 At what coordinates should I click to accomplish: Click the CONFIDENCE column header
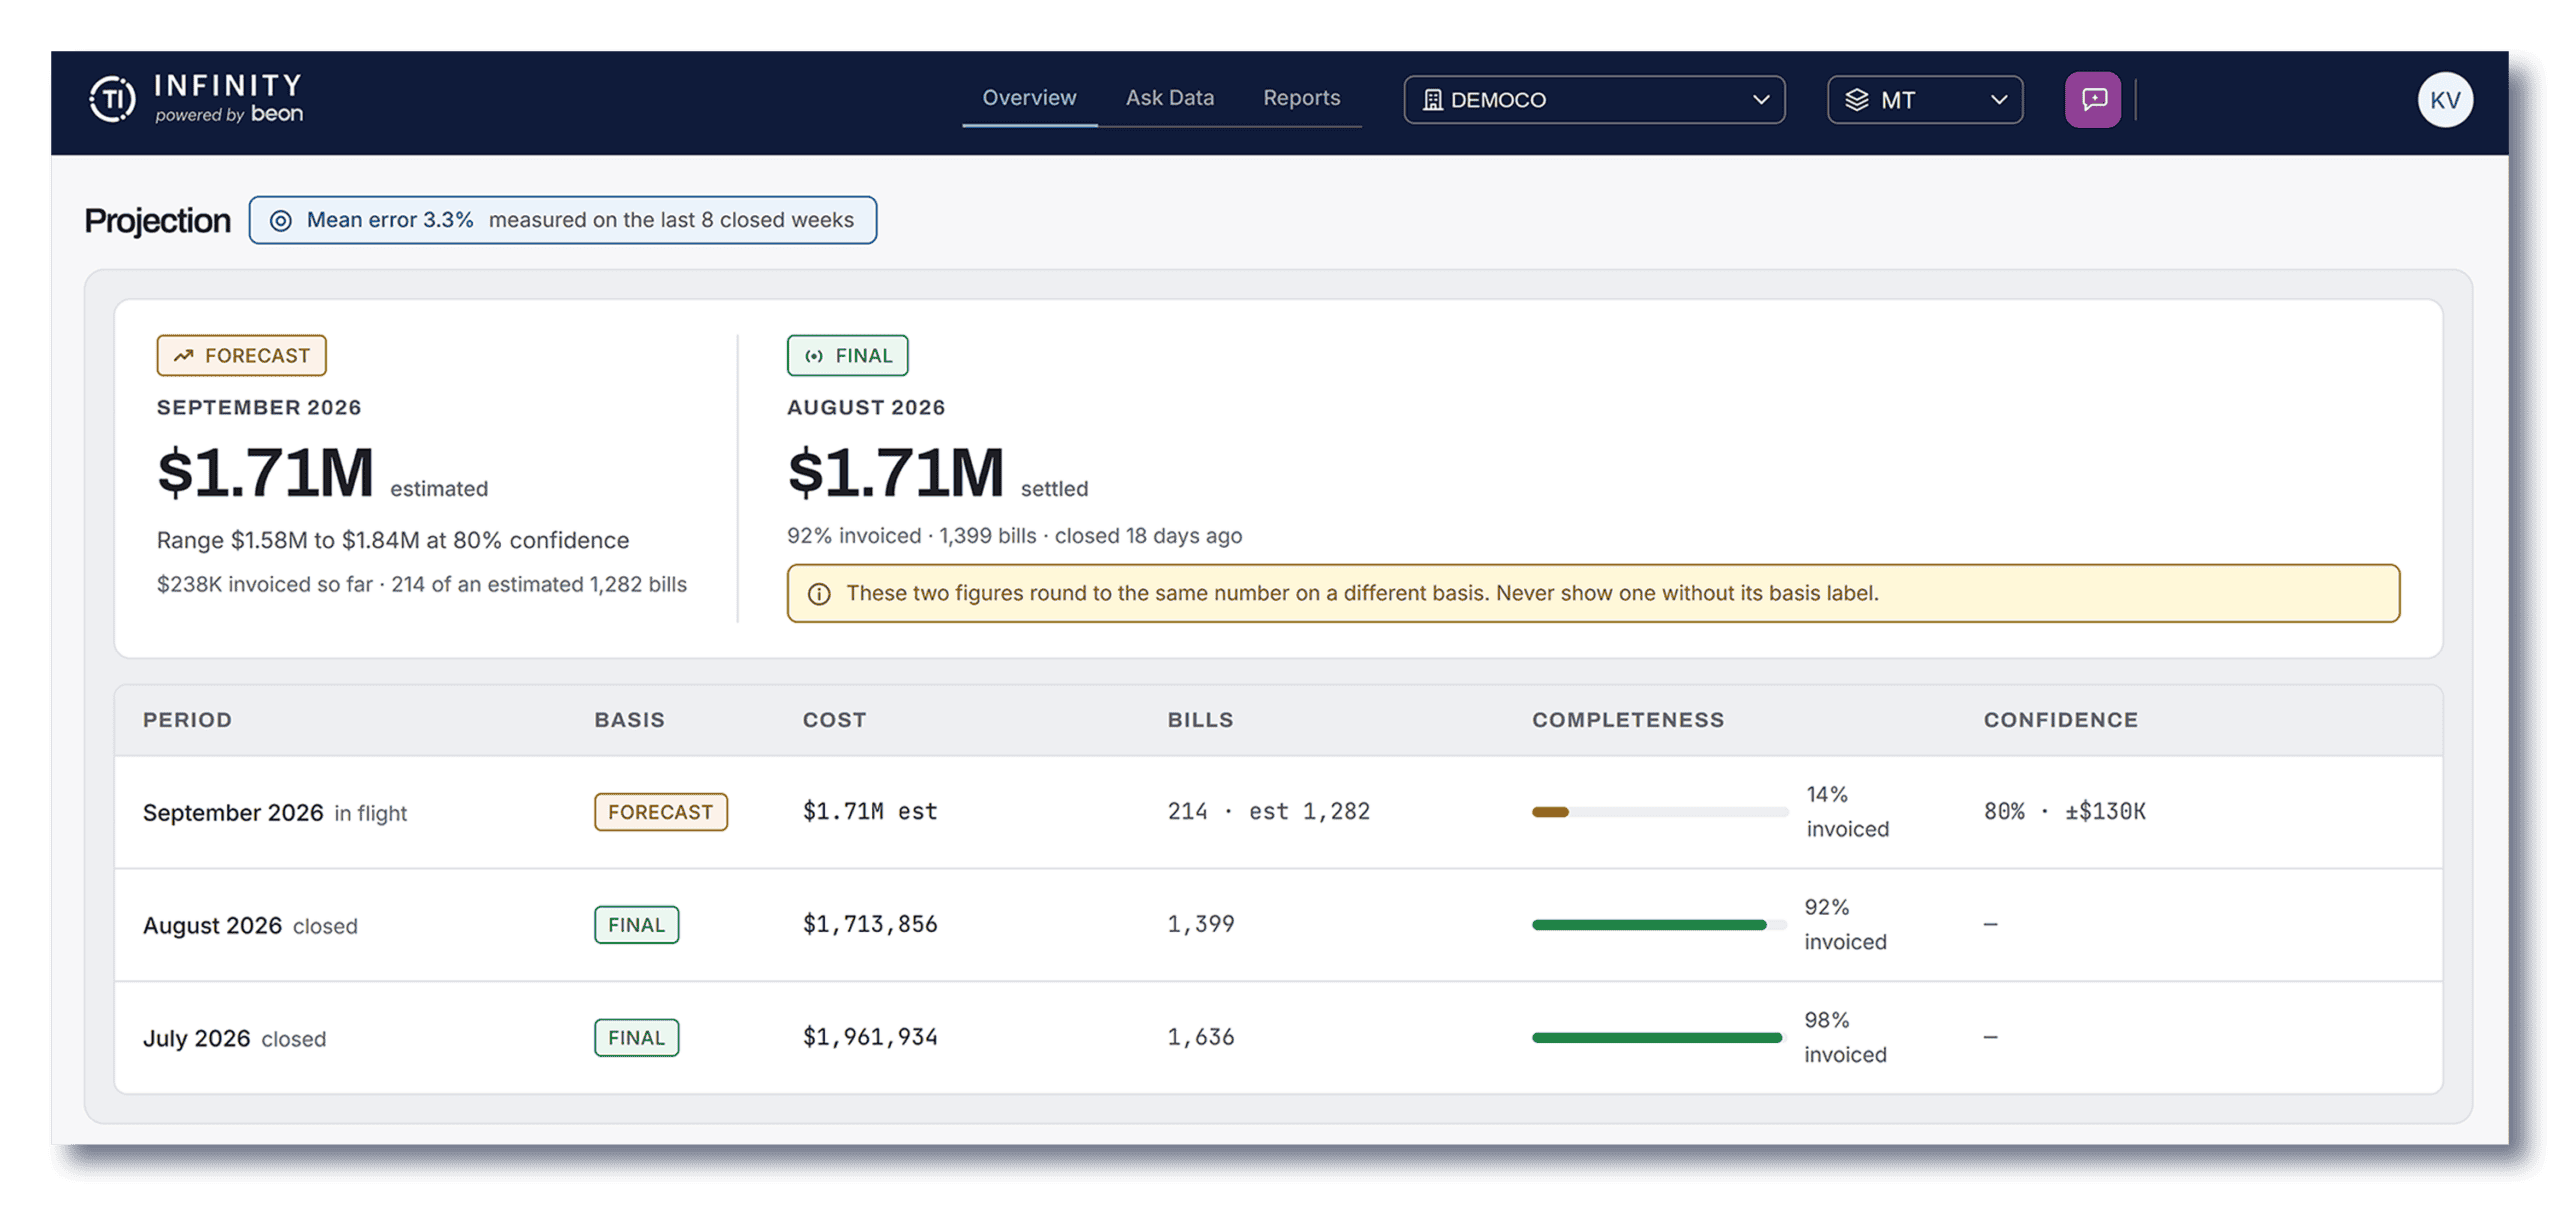(x=2060, y=720)
